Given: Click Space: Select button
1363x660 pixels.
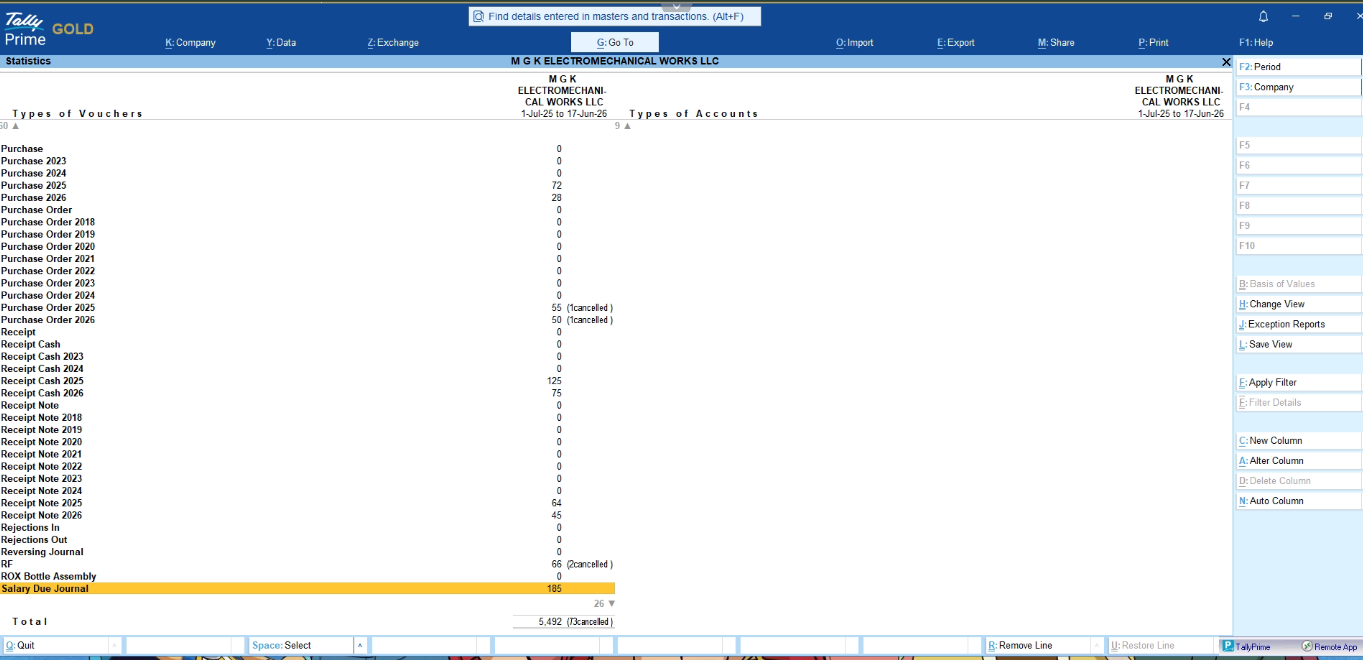Looking at the screenshot, I should (x=301, y=646).
